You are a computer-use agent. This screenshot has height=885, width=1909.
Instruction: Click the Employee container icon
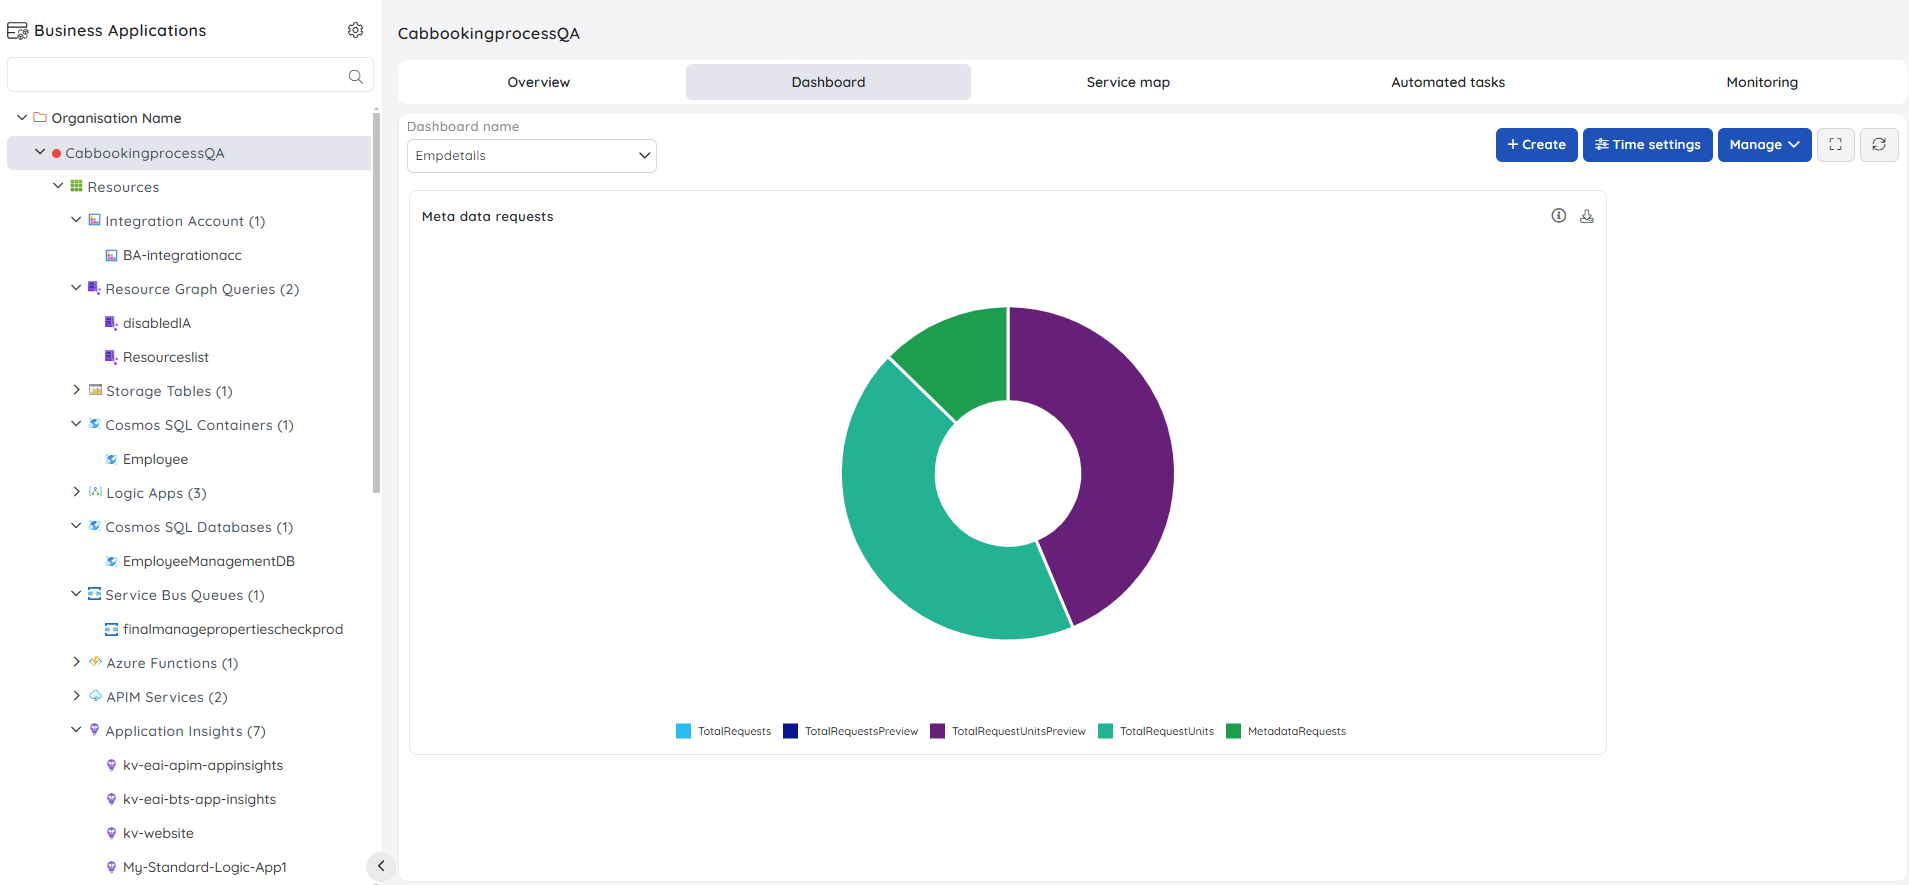[111, 459]
